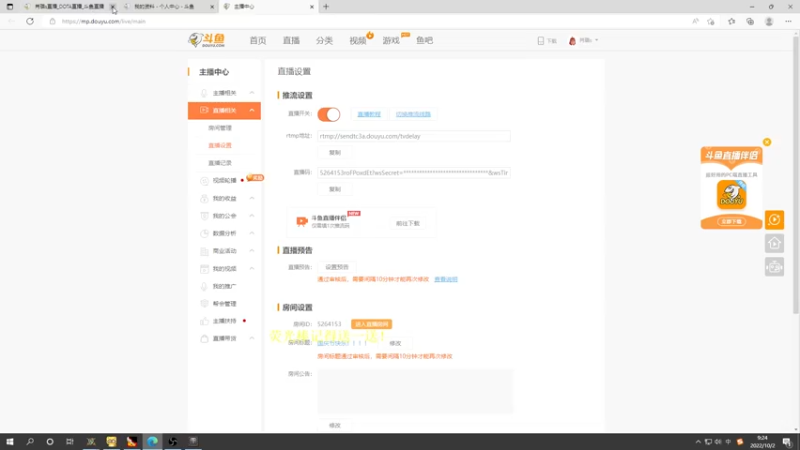
Task: Click the robot floating side icon
Action: tap(774, 267)
